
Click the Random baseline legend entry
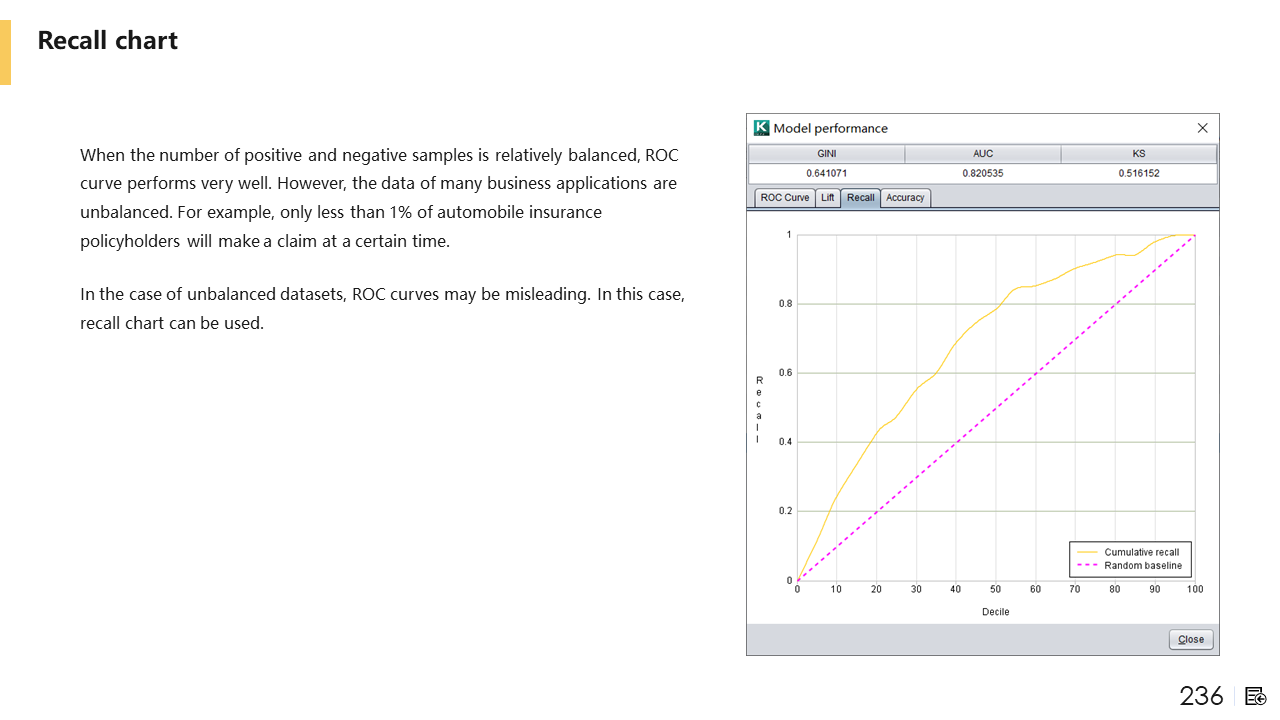coord(1142,566)
